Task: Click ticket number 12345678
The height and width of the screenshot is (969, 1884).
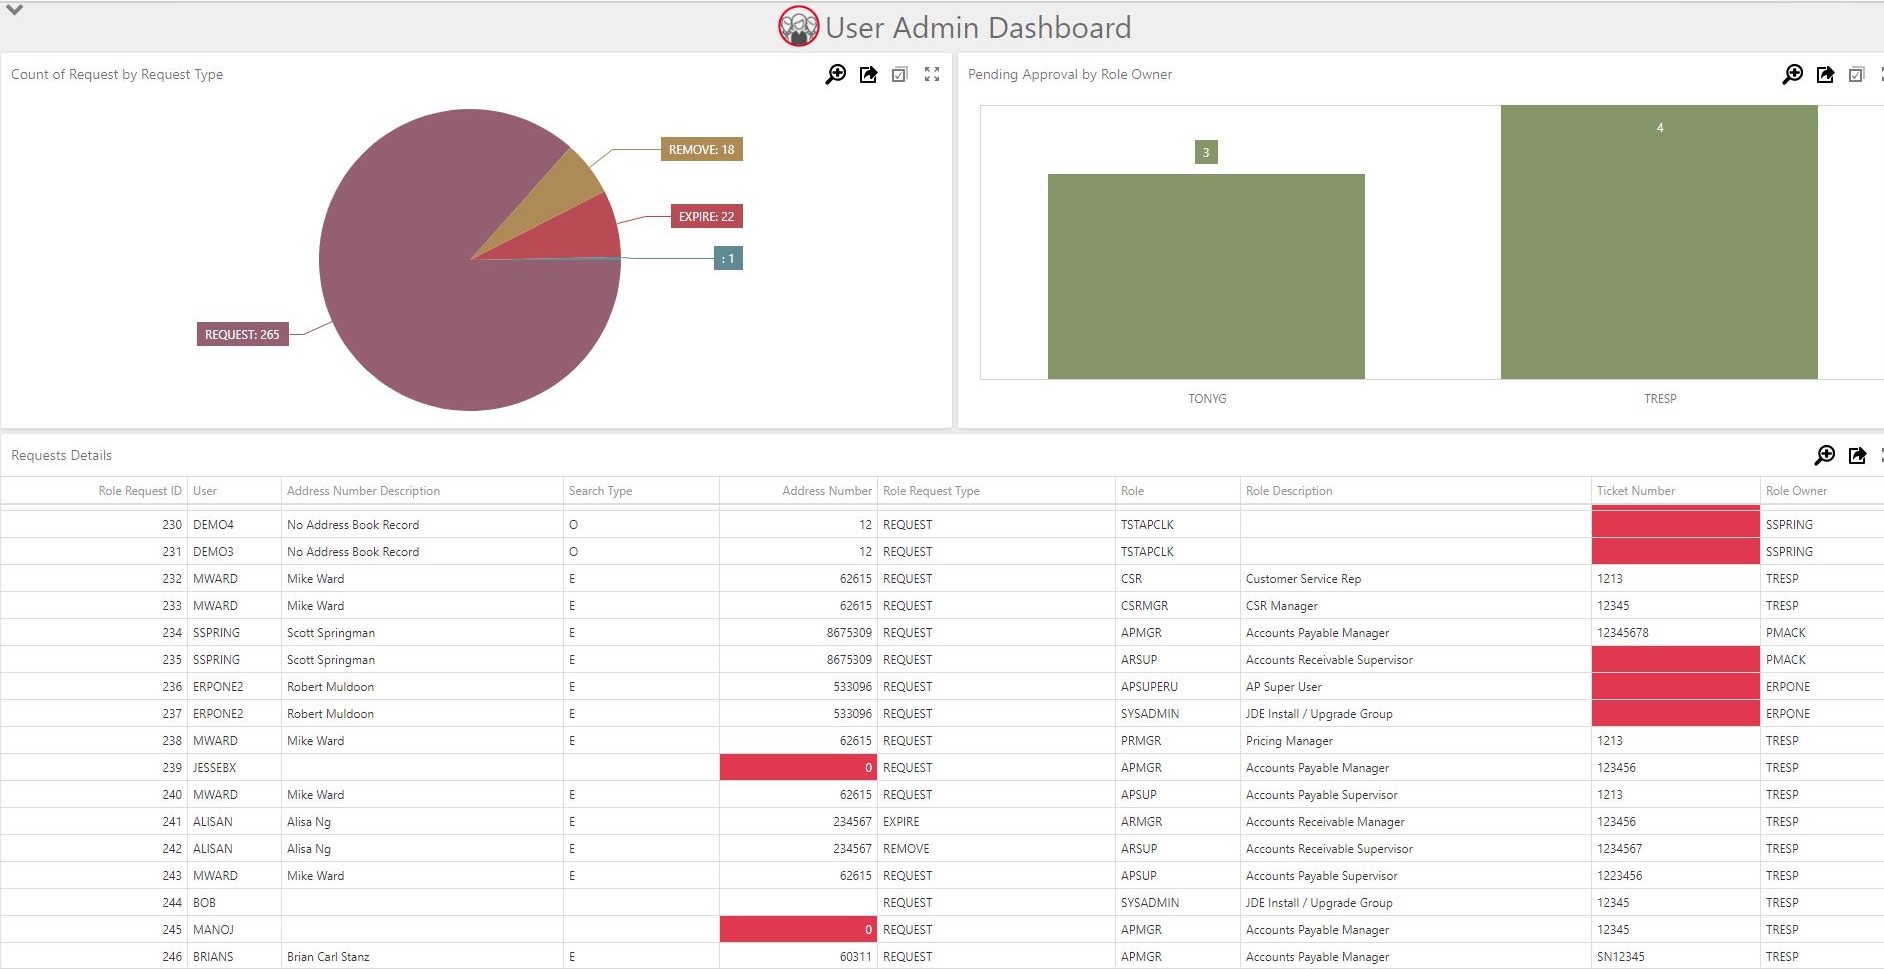Action: 1622,632
